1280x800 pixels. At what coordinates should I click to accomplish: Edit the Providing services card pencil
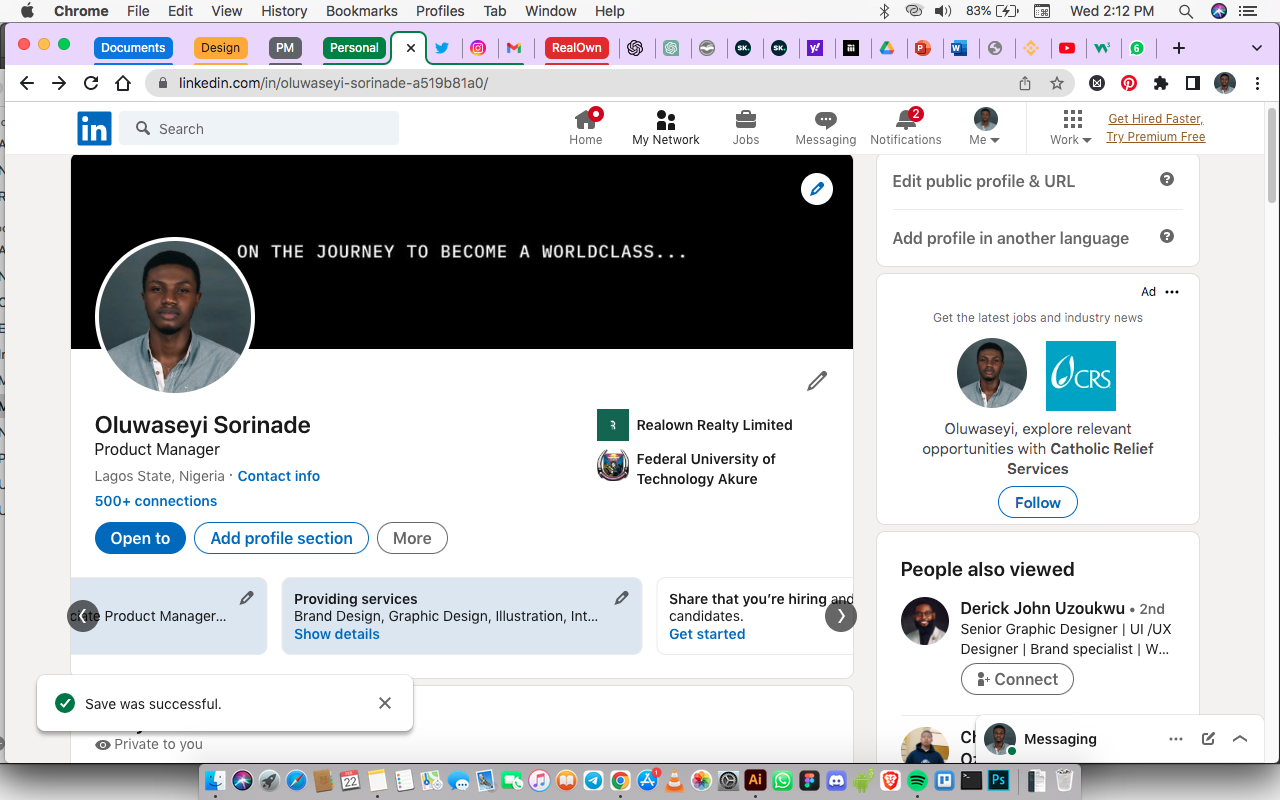click(x=621, y=598)
